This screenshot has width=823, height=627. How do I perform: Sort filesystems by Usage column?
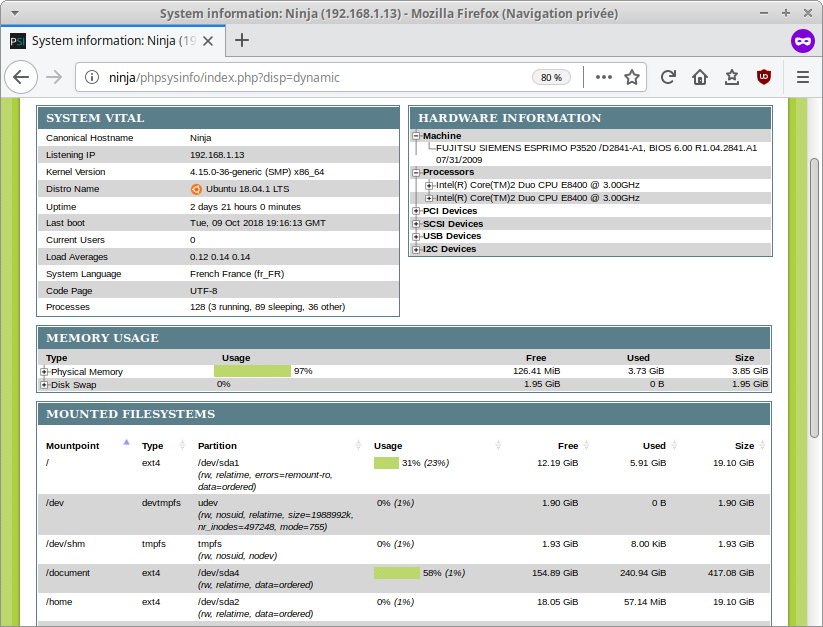(x=388, y=445)
